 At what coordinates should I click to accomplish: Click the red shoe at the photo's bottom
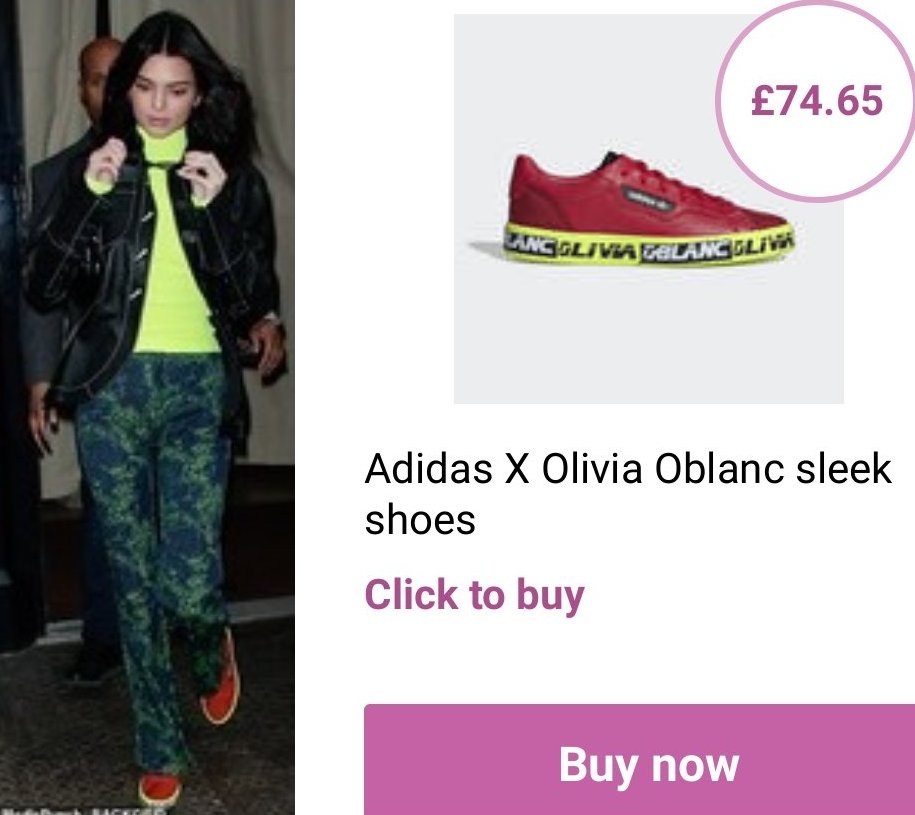pos(159,789)
